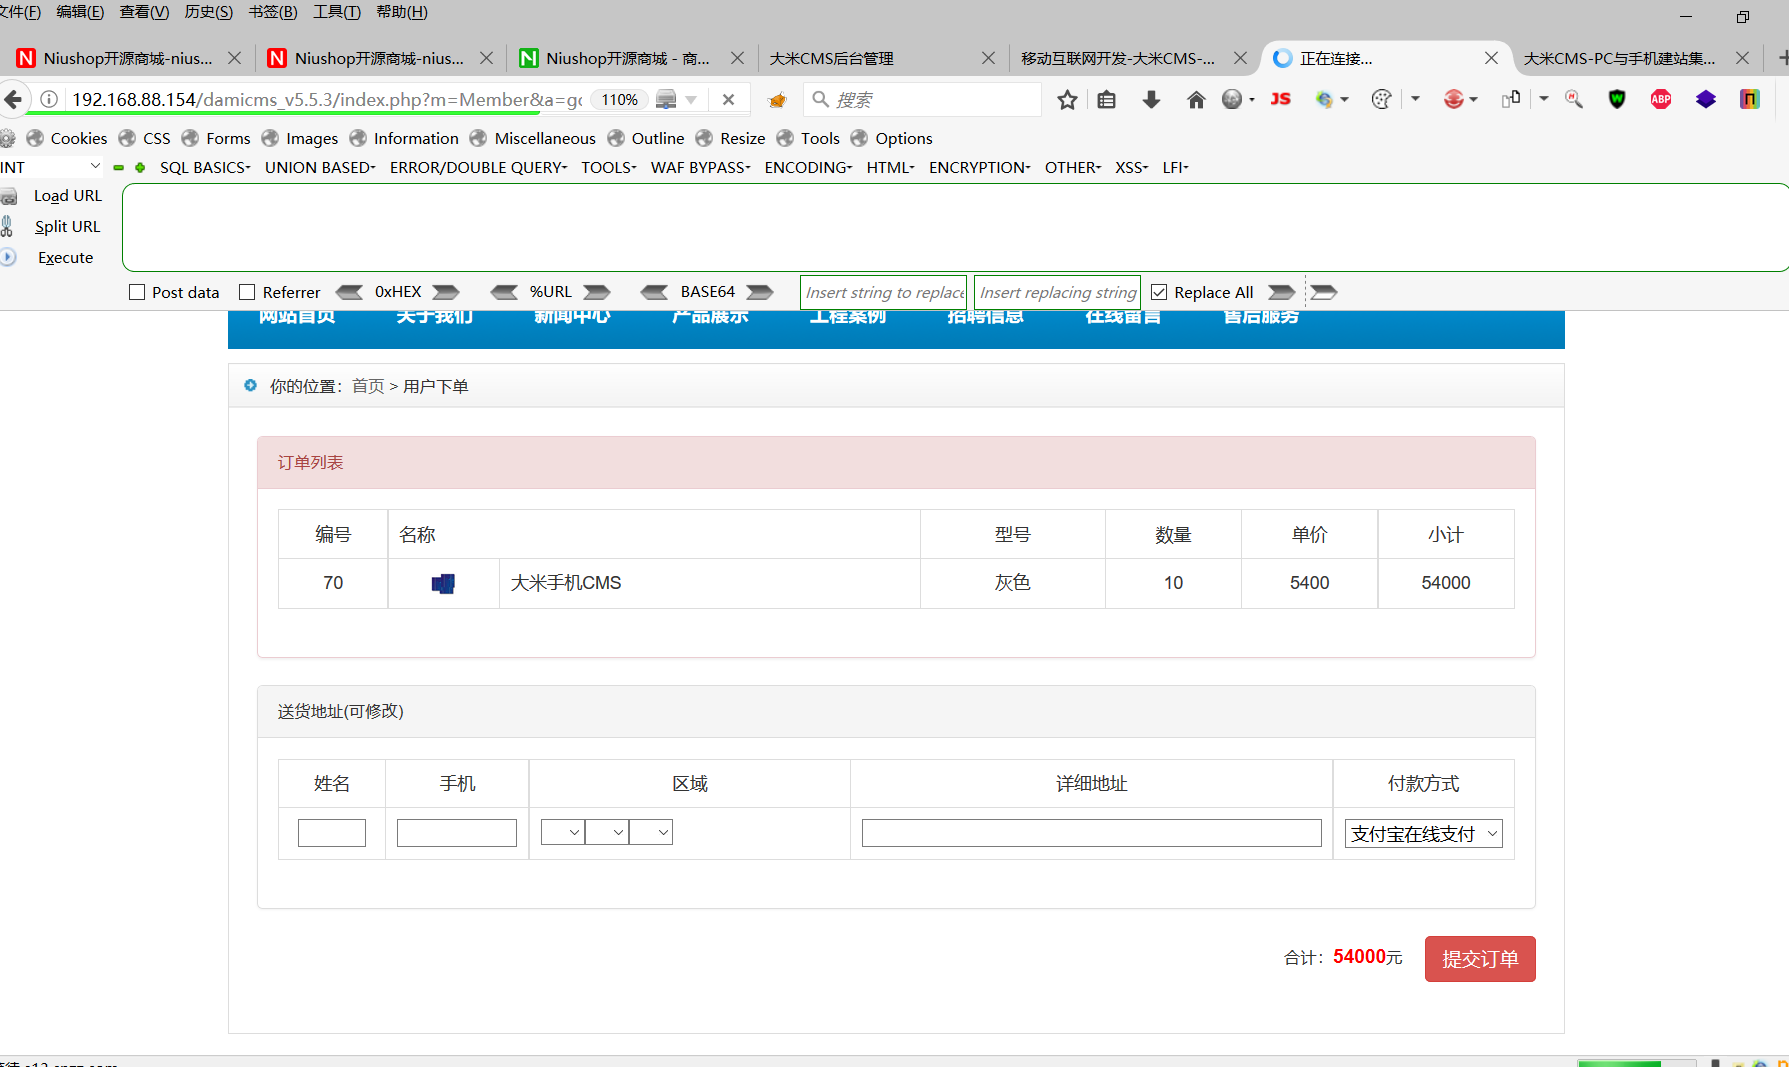Image resolution: width=1789 pixels, height=1067 pixels.
Task: Switch to the 移动互联网开发-大米CMS tab
Action: click(1133, 58)
